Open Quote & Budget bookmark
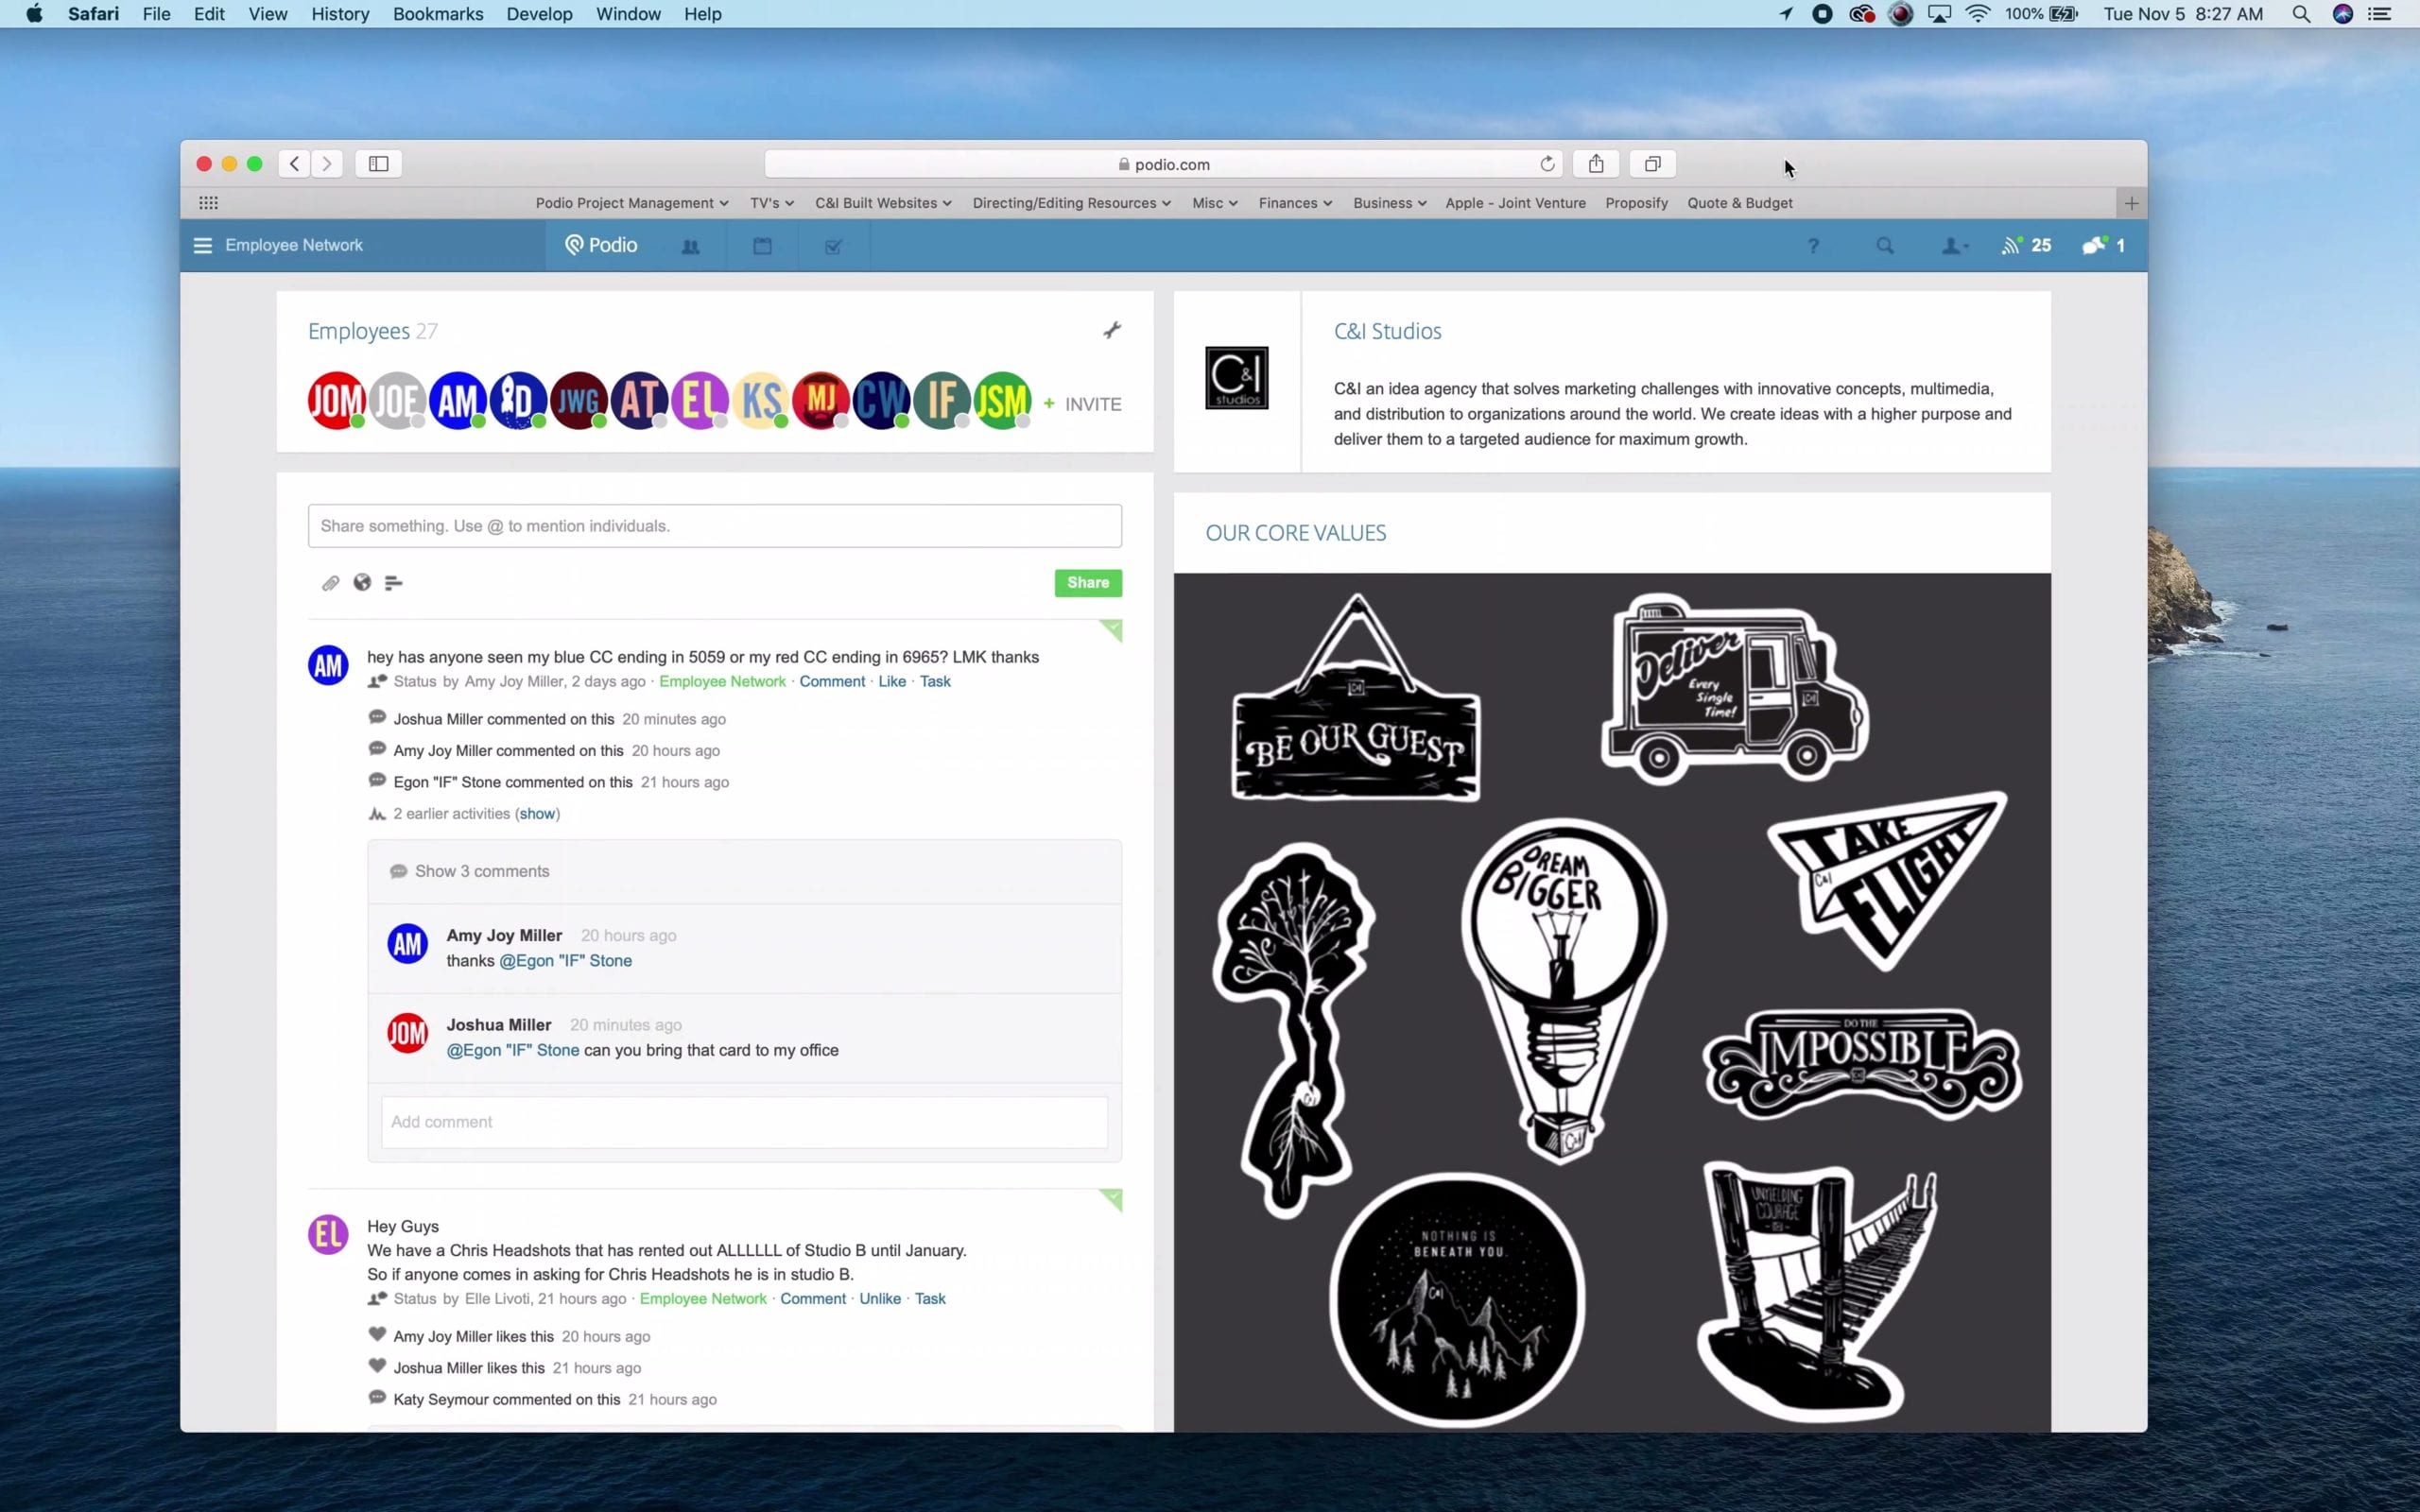The height and width of the screenshot is (1512, 2420). click(x=1739, y=203)
